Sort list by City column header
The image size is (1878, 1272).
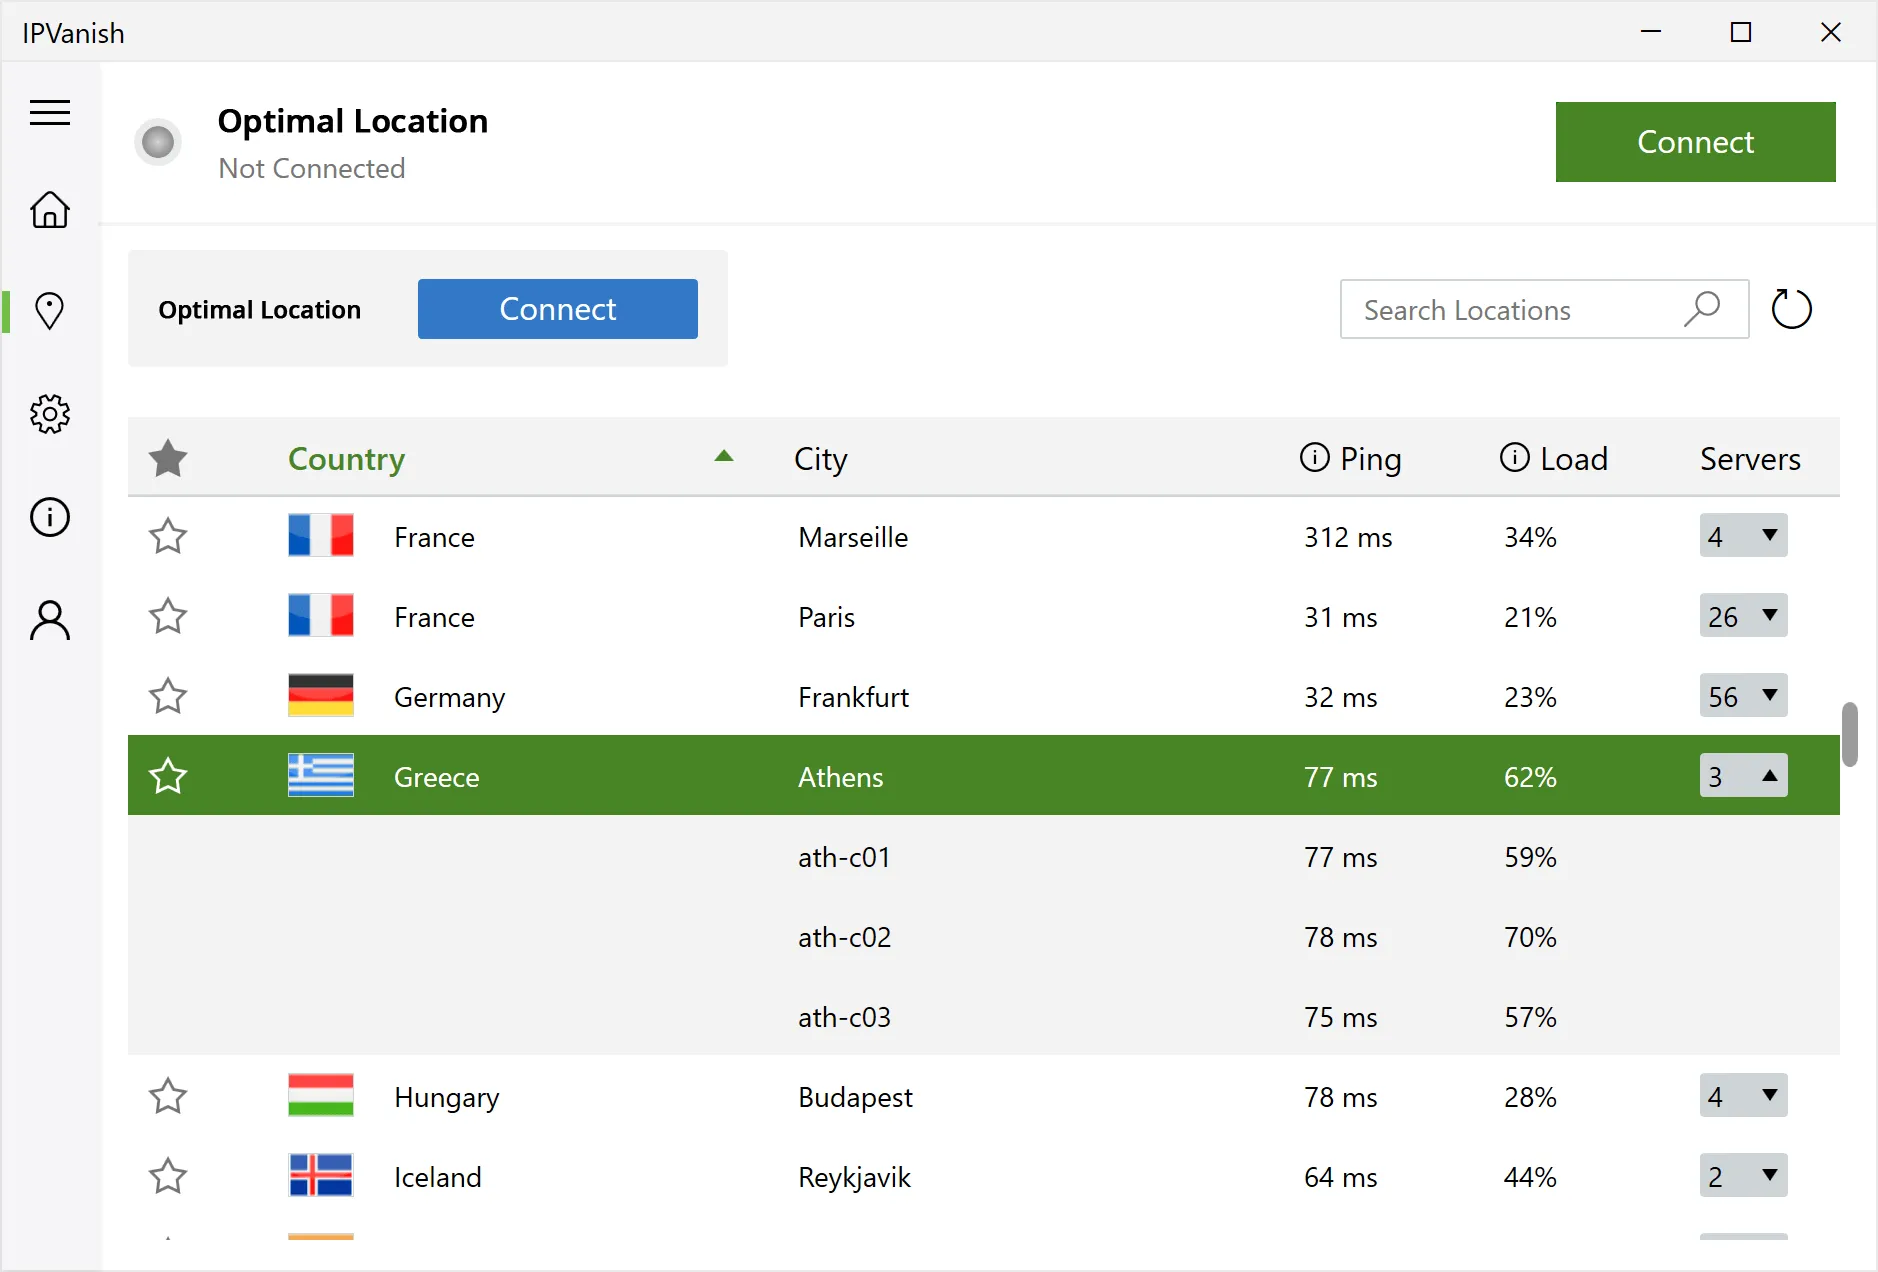click(x=820, y=459)
